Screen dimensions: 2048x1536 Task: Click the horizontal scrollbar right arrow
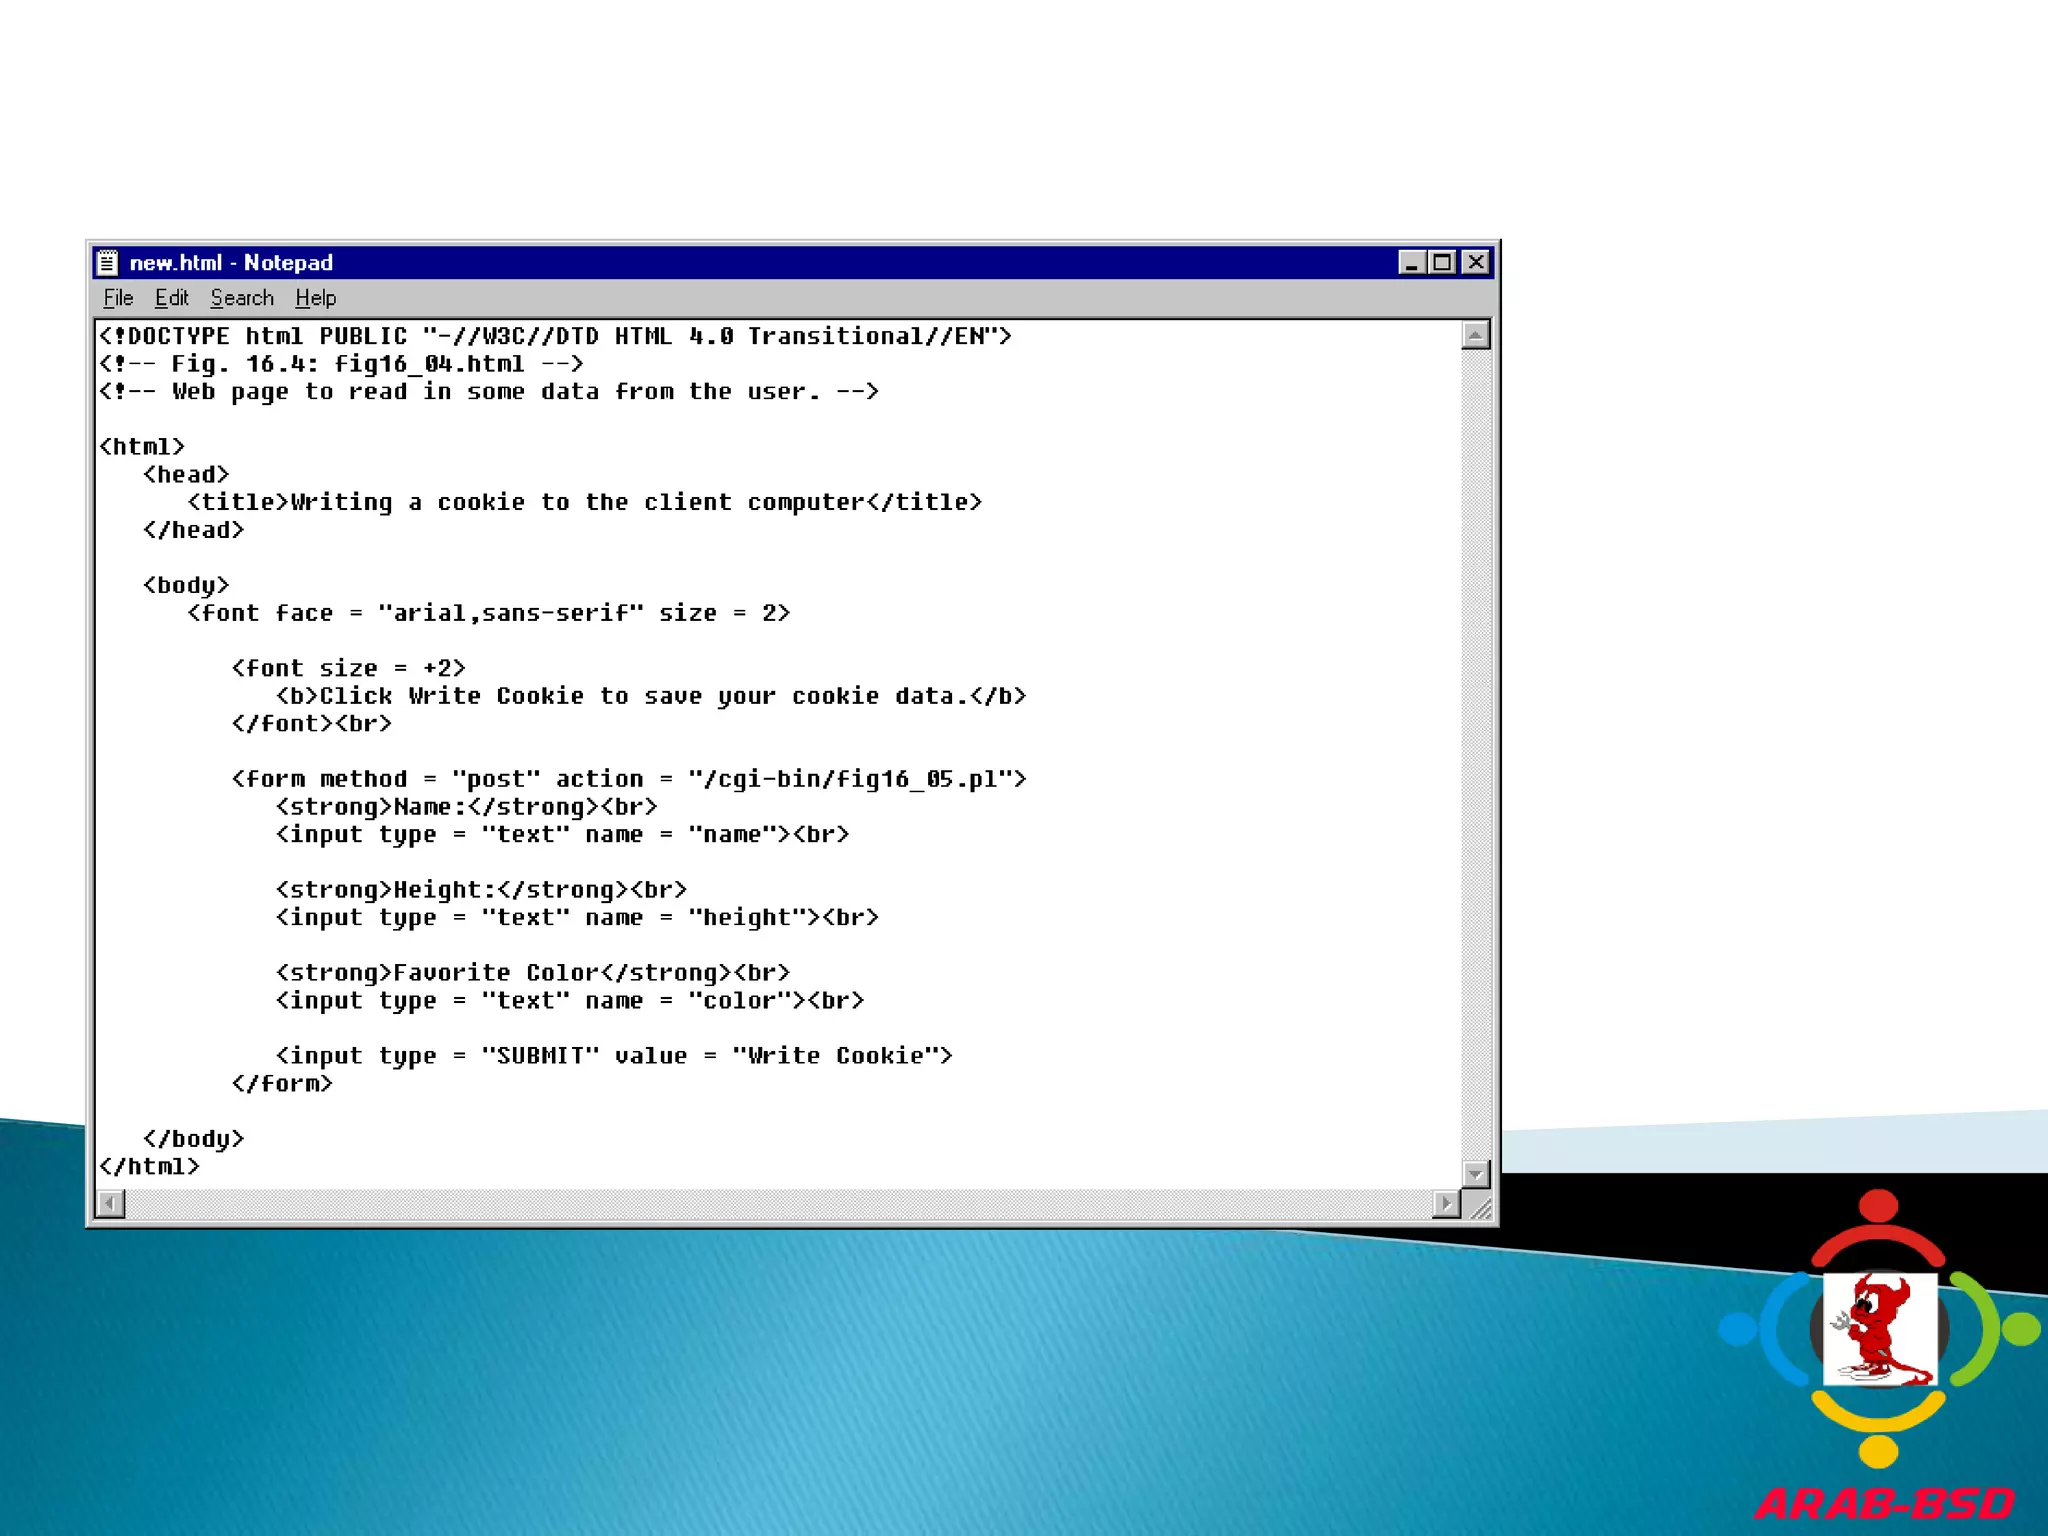point(1446,1204)
